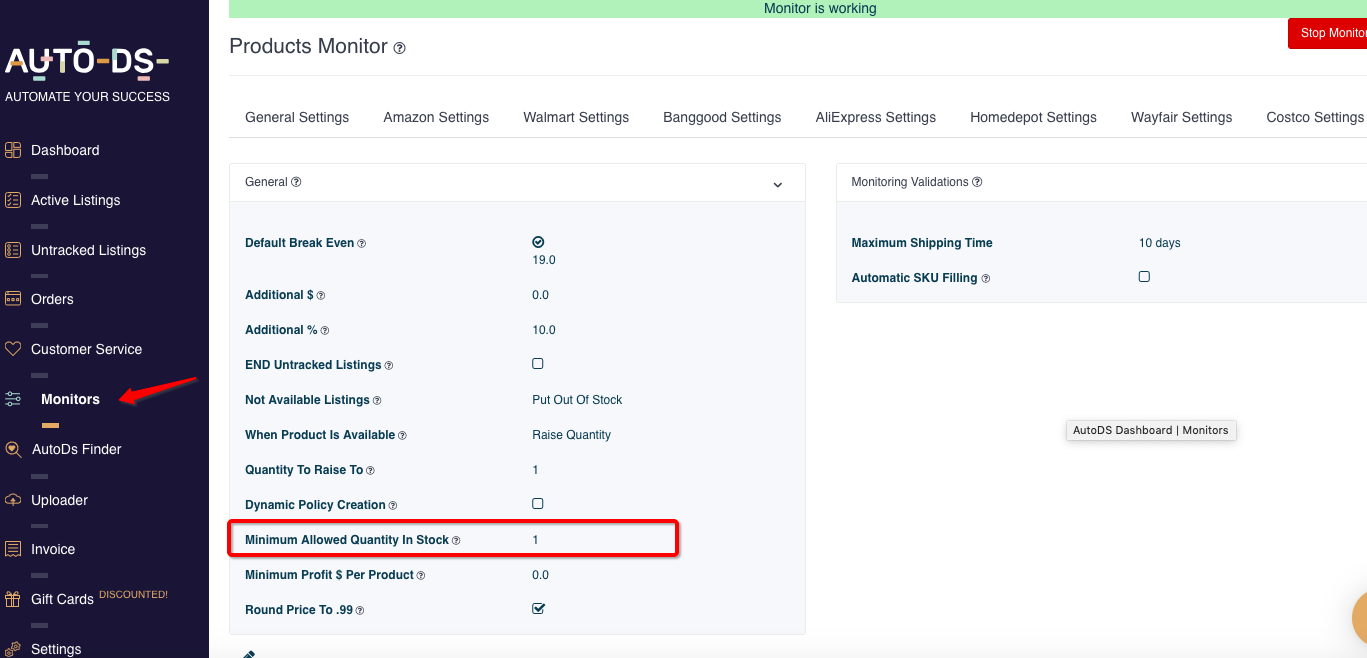Screen dimensions: 1367x658
Task: Click the Monitors sliders icon
Action: point(13,399)
